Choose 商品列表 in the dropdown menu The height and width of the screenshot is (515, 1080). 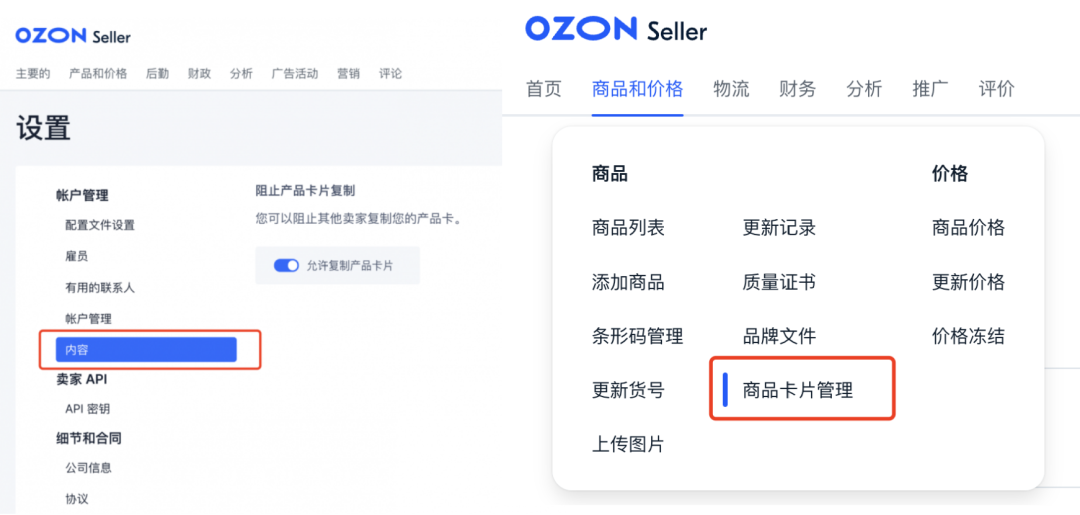click(x=628, y=228)
